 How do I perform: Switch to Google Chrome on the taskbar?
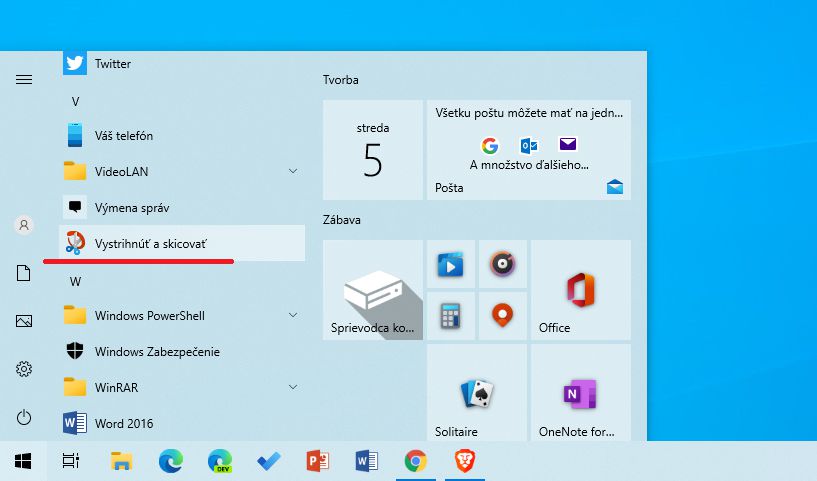coord(416,461)
